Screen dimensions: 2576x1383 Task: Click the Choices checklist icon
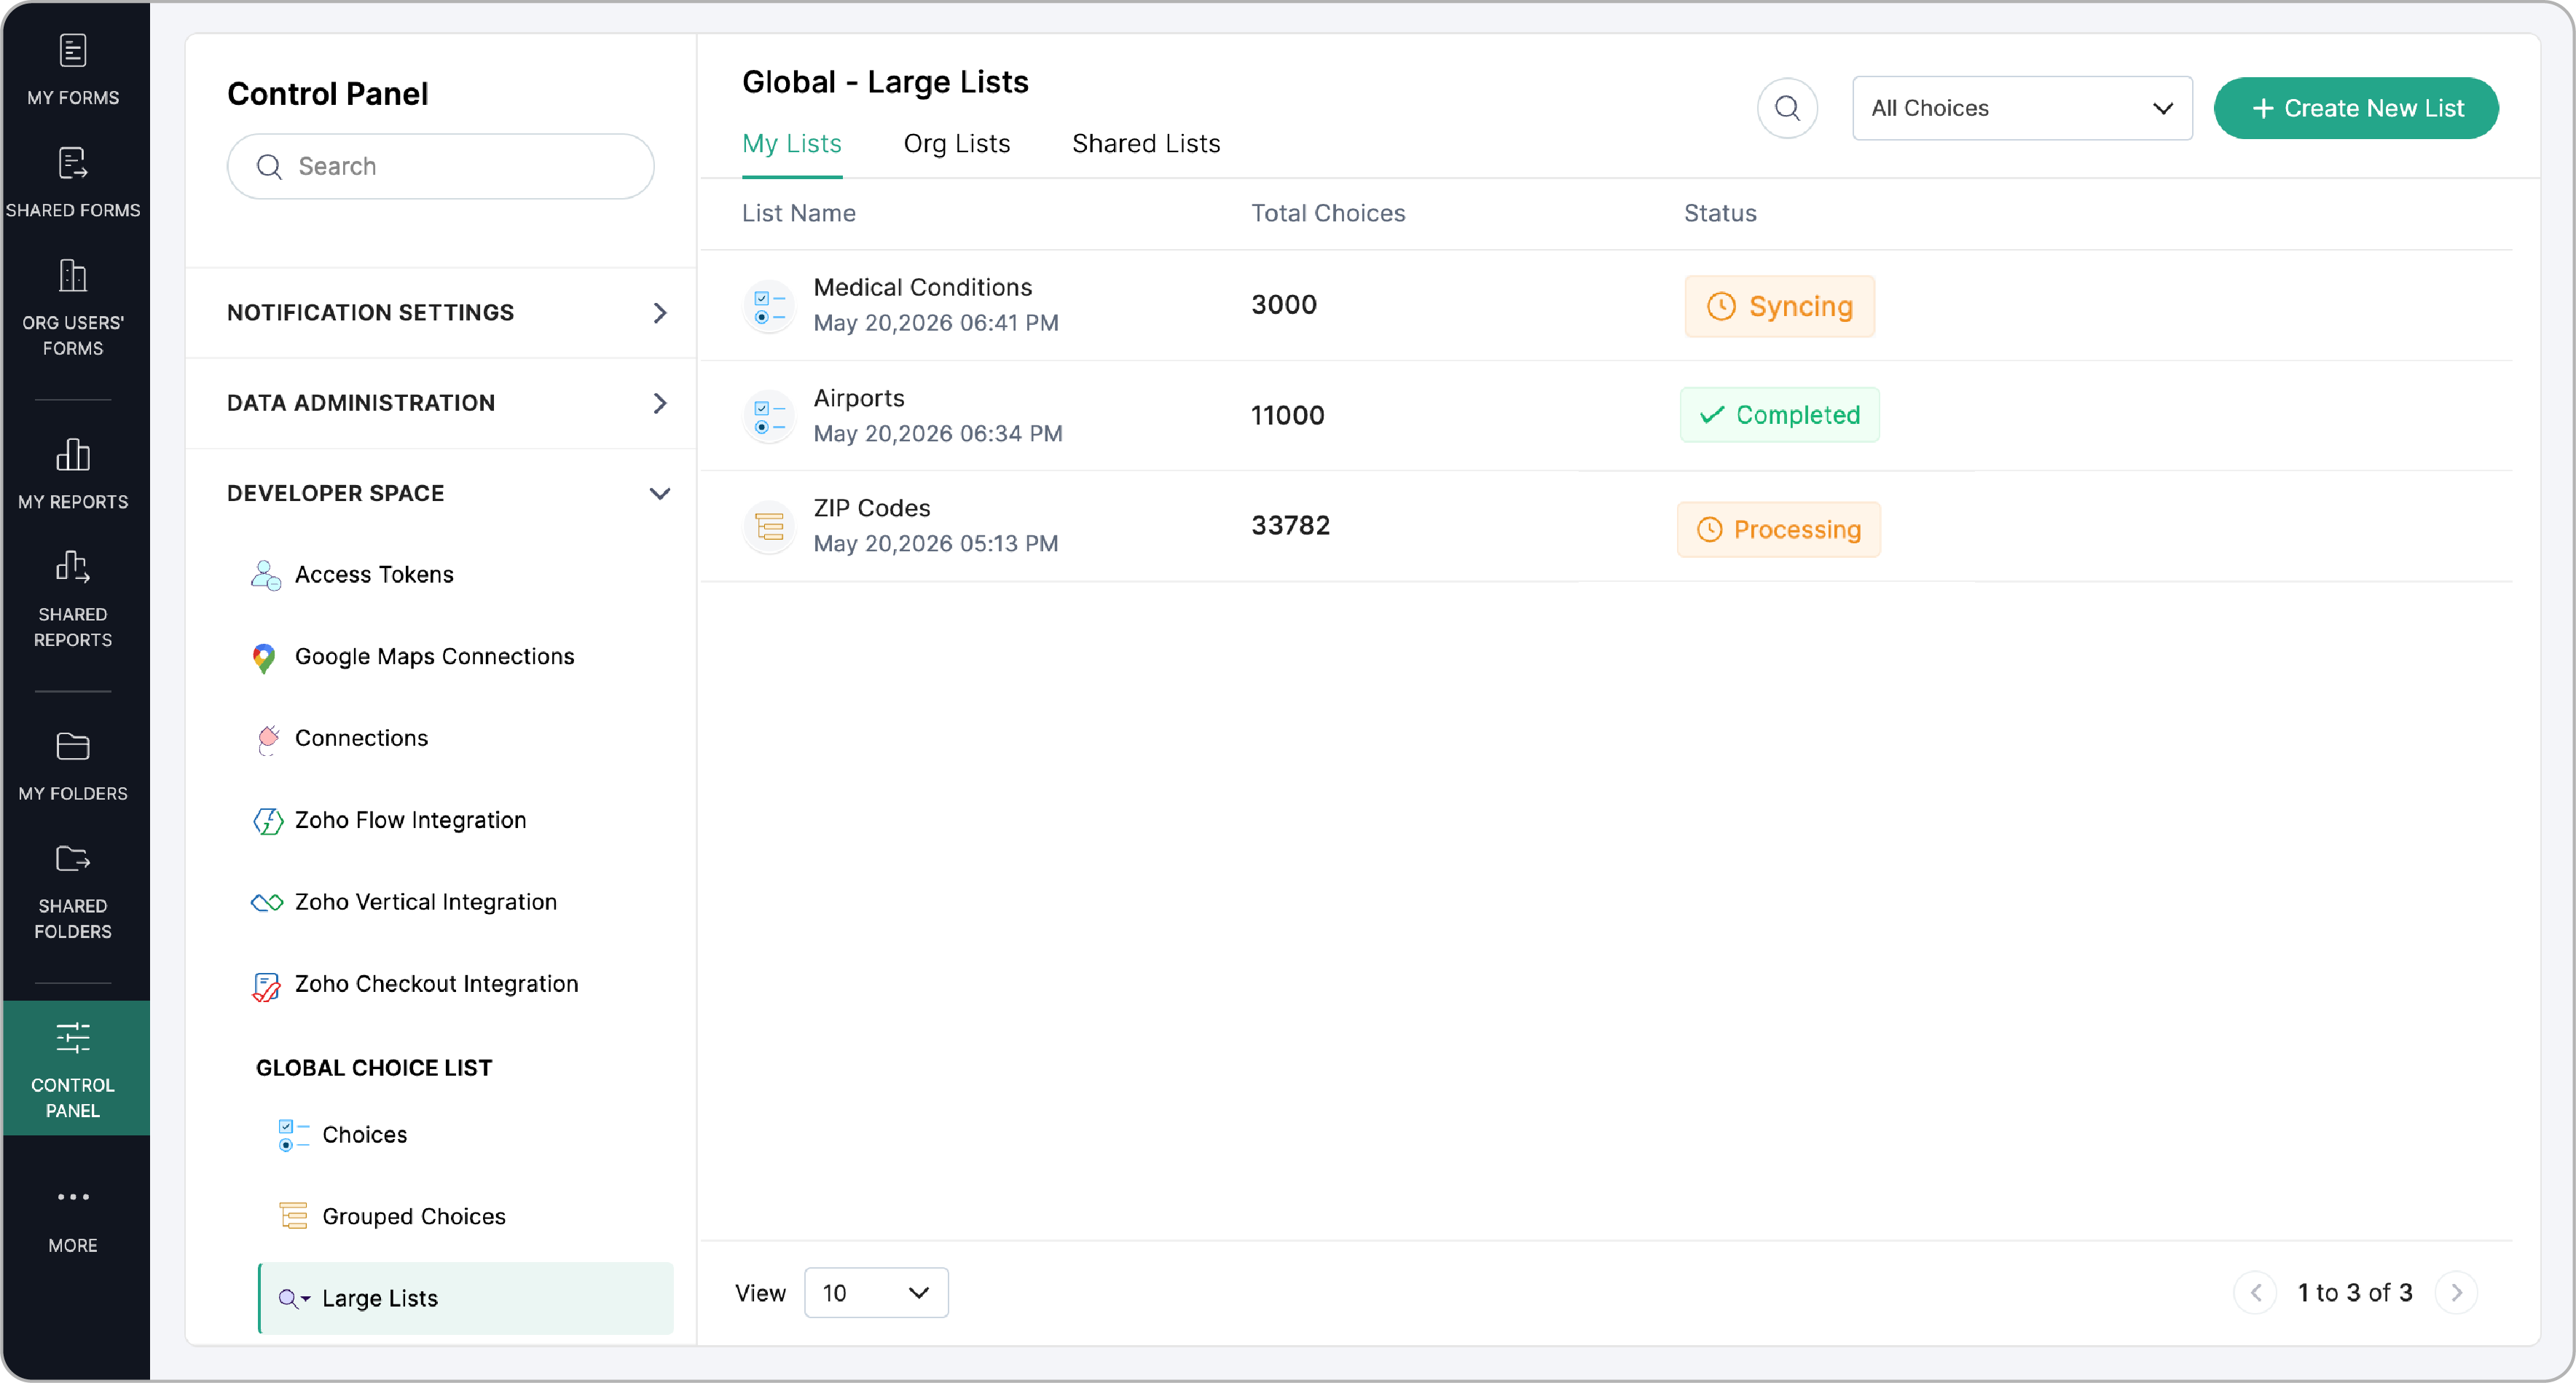click(293, 1135)
